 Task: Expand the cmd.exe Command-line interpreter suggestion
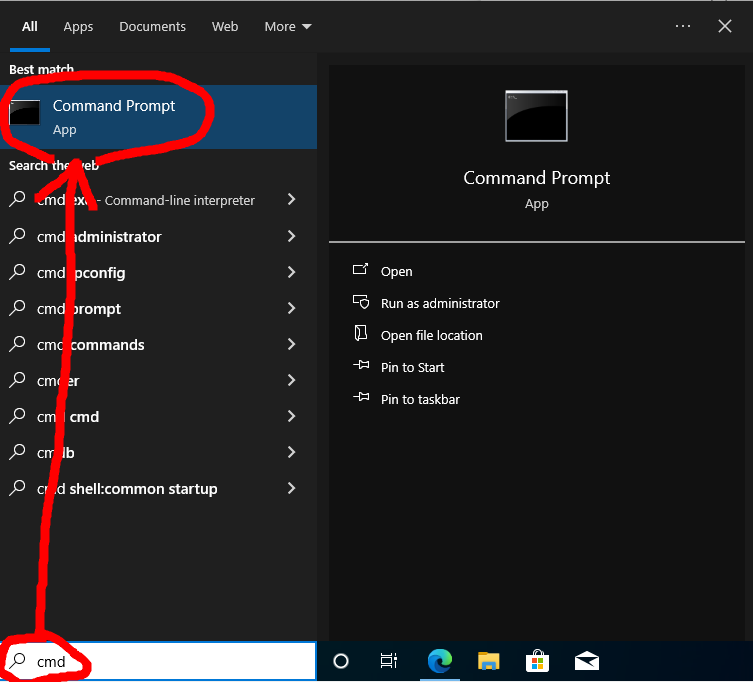291,199
